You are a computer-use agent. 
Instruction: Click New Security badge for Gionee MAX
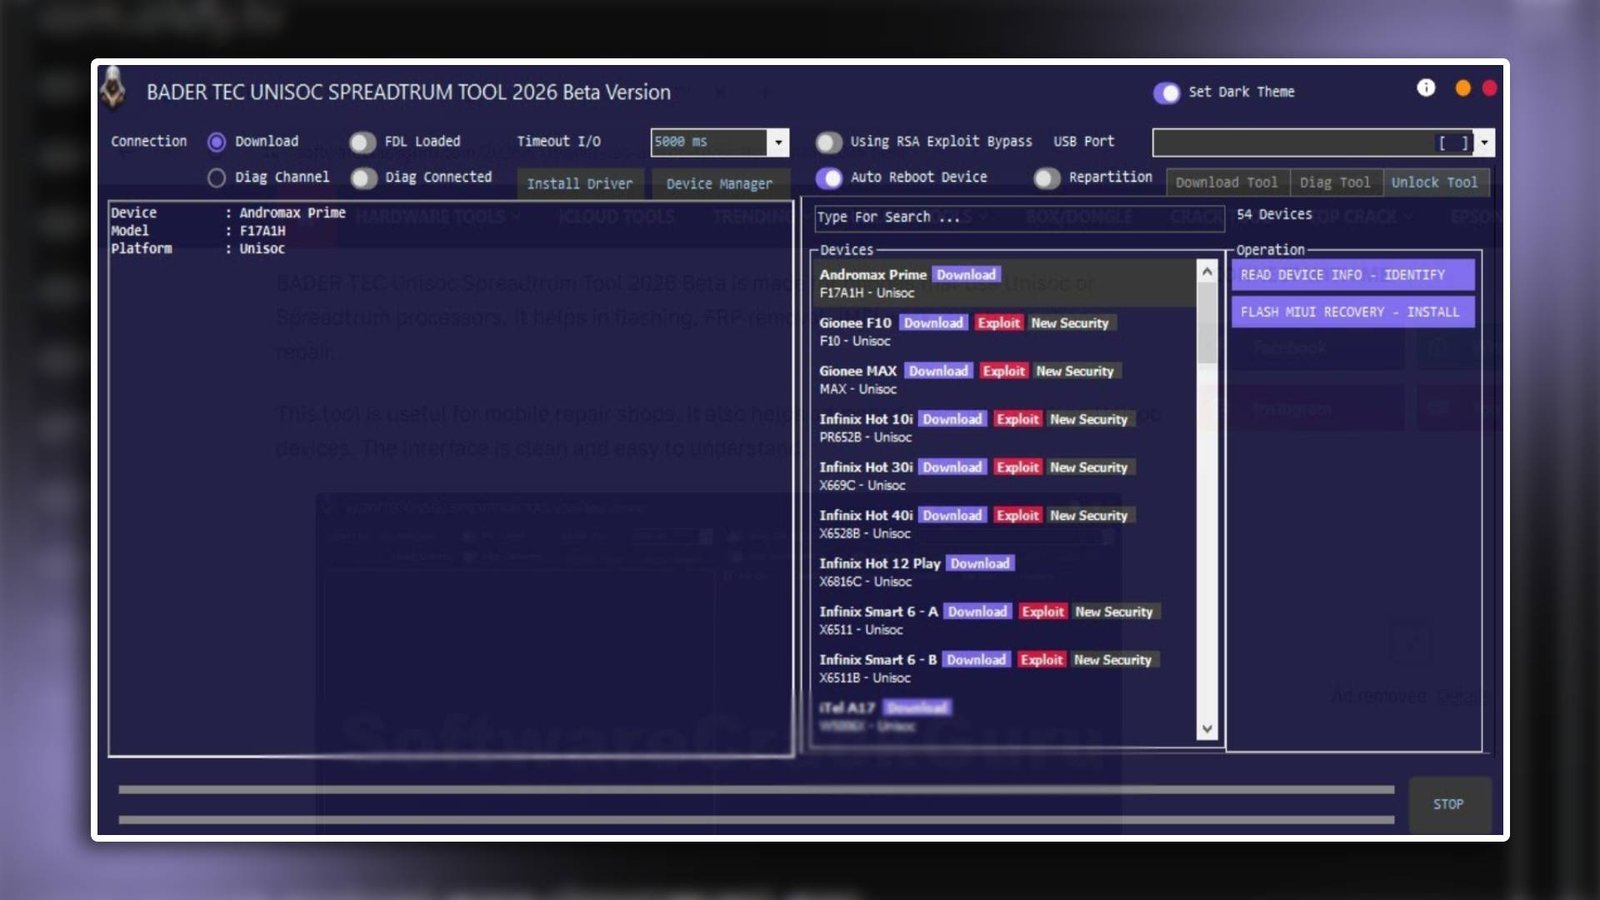(x=1074, y=371)
